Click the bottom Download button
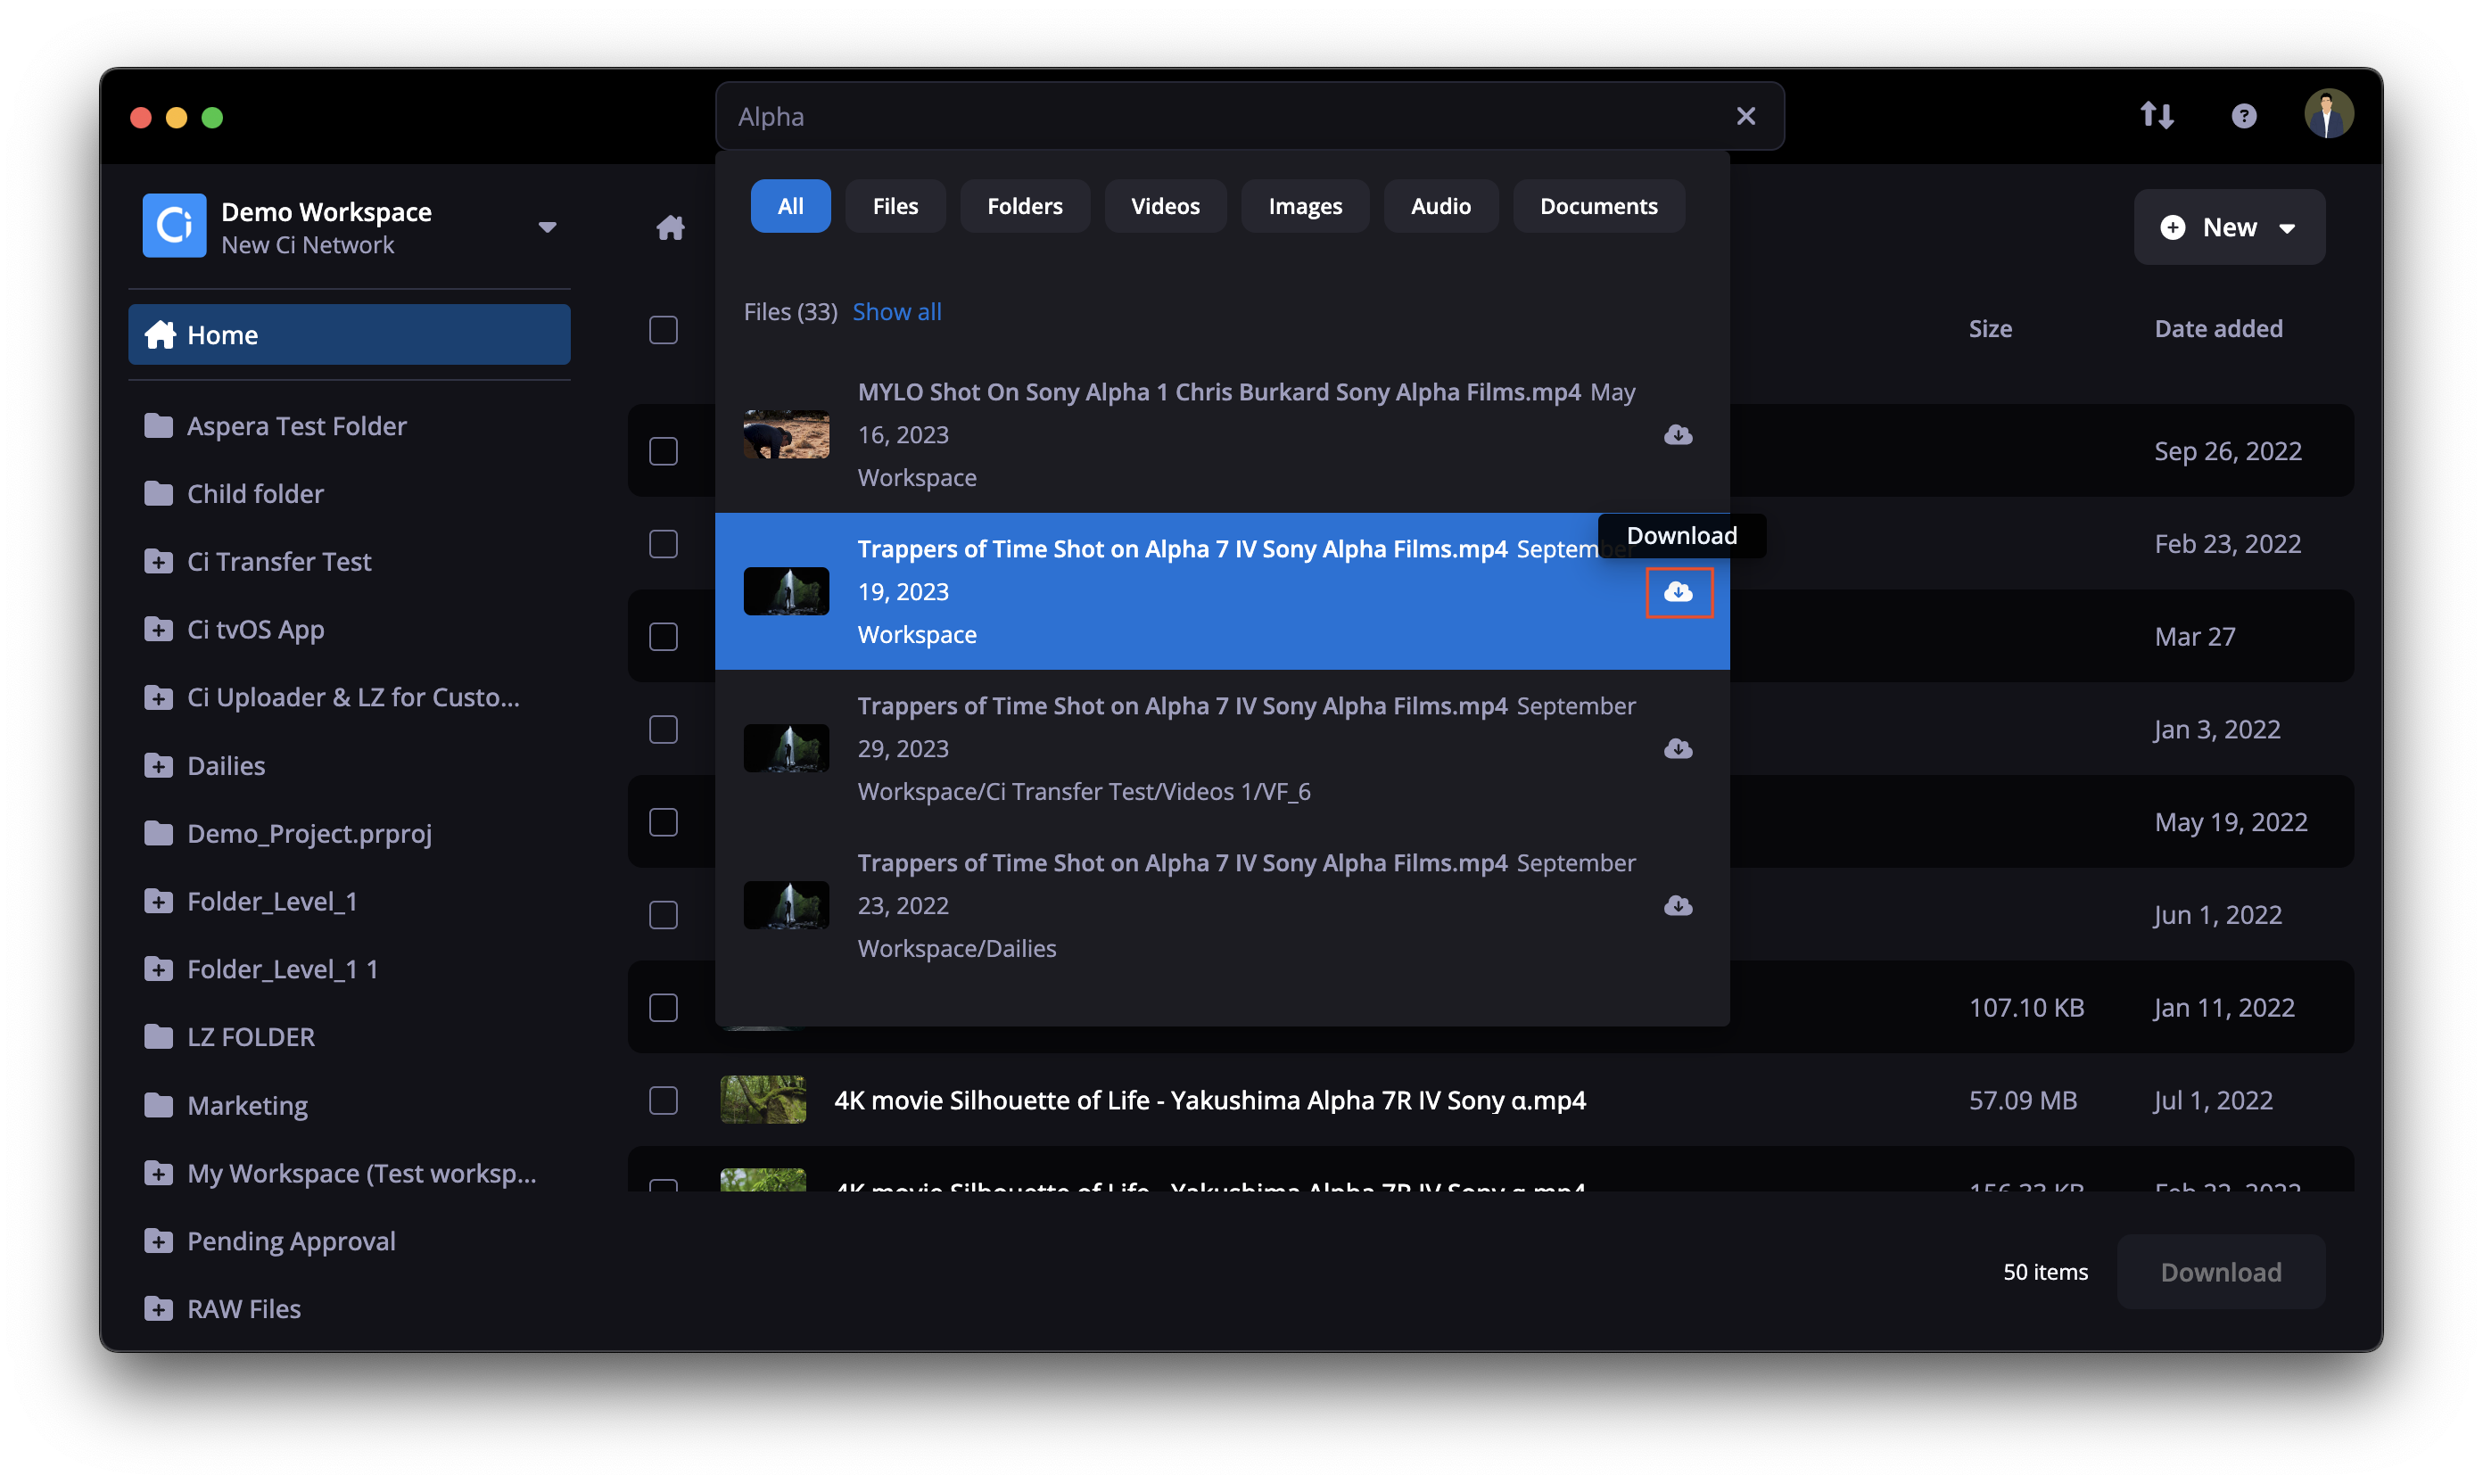This screenshot has height=1484, width=2483. tap(2220, 1272)
